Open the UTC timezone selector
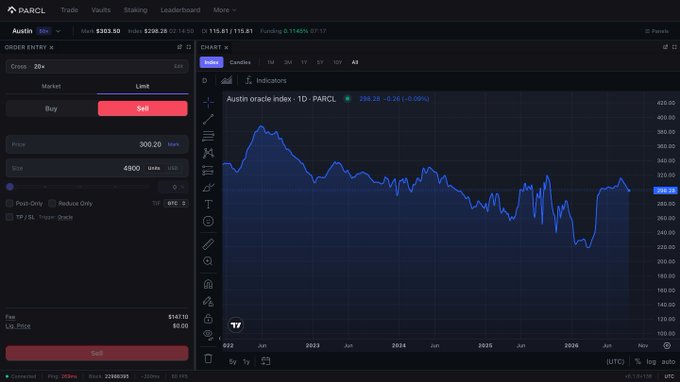Image resolution: width=680 pixels, height=382 pixels. click(x=615, y=361)
